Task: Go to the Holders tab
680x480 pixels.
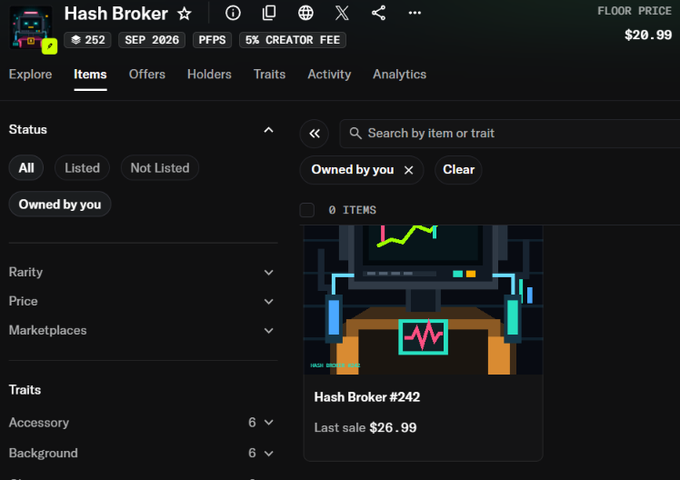Action: pos(209,74)
